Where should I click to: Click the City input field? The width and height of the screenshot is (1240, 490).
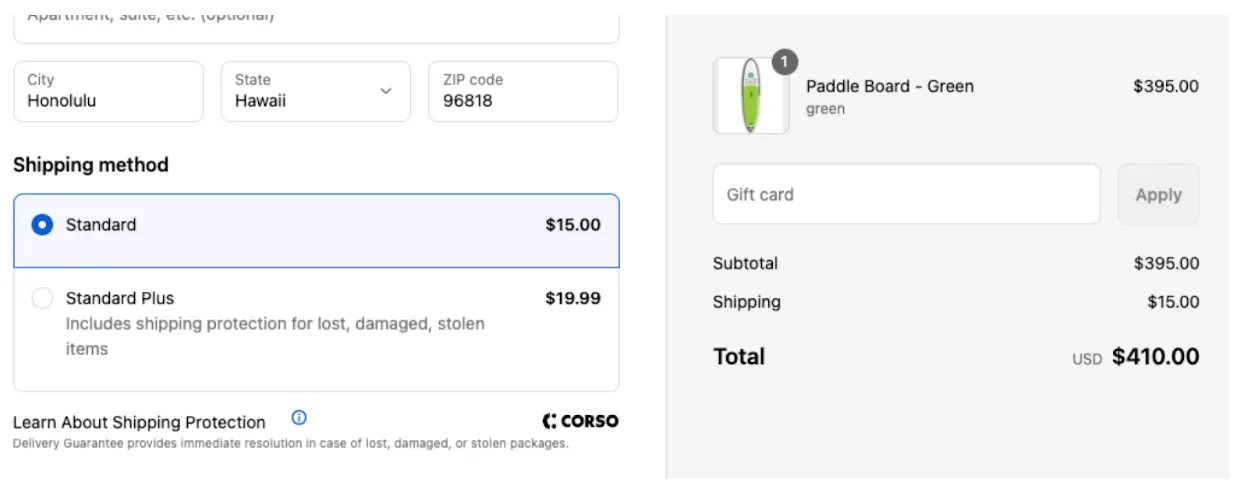tap(108, 92)
